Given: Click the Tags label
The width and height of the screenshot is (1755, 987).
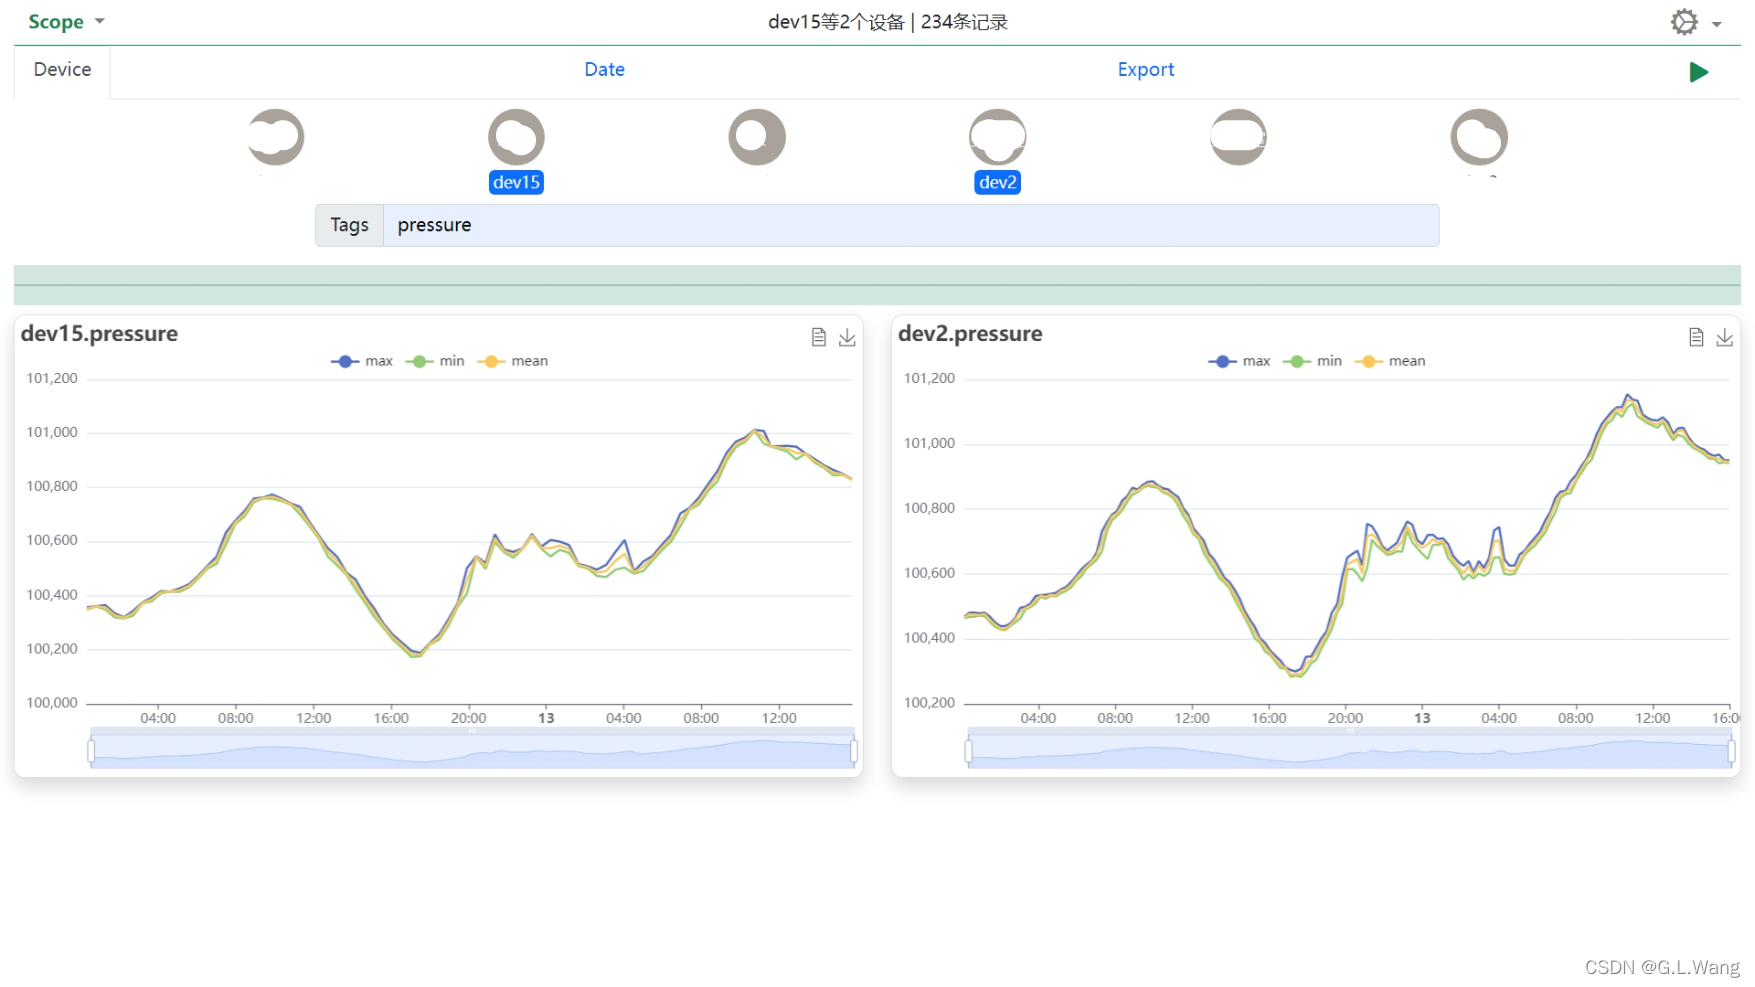Looking at the screenshot, I should click(349, 225).
